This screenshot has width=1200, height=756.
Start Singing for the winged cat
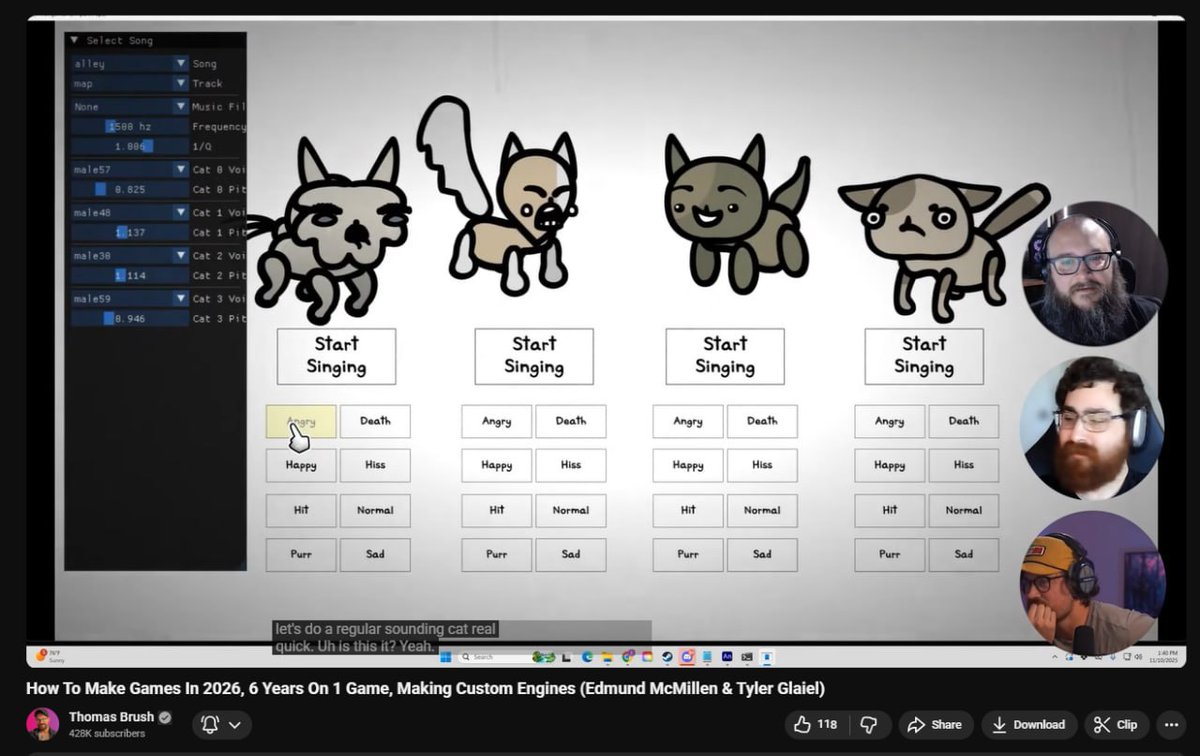[534, 356]
